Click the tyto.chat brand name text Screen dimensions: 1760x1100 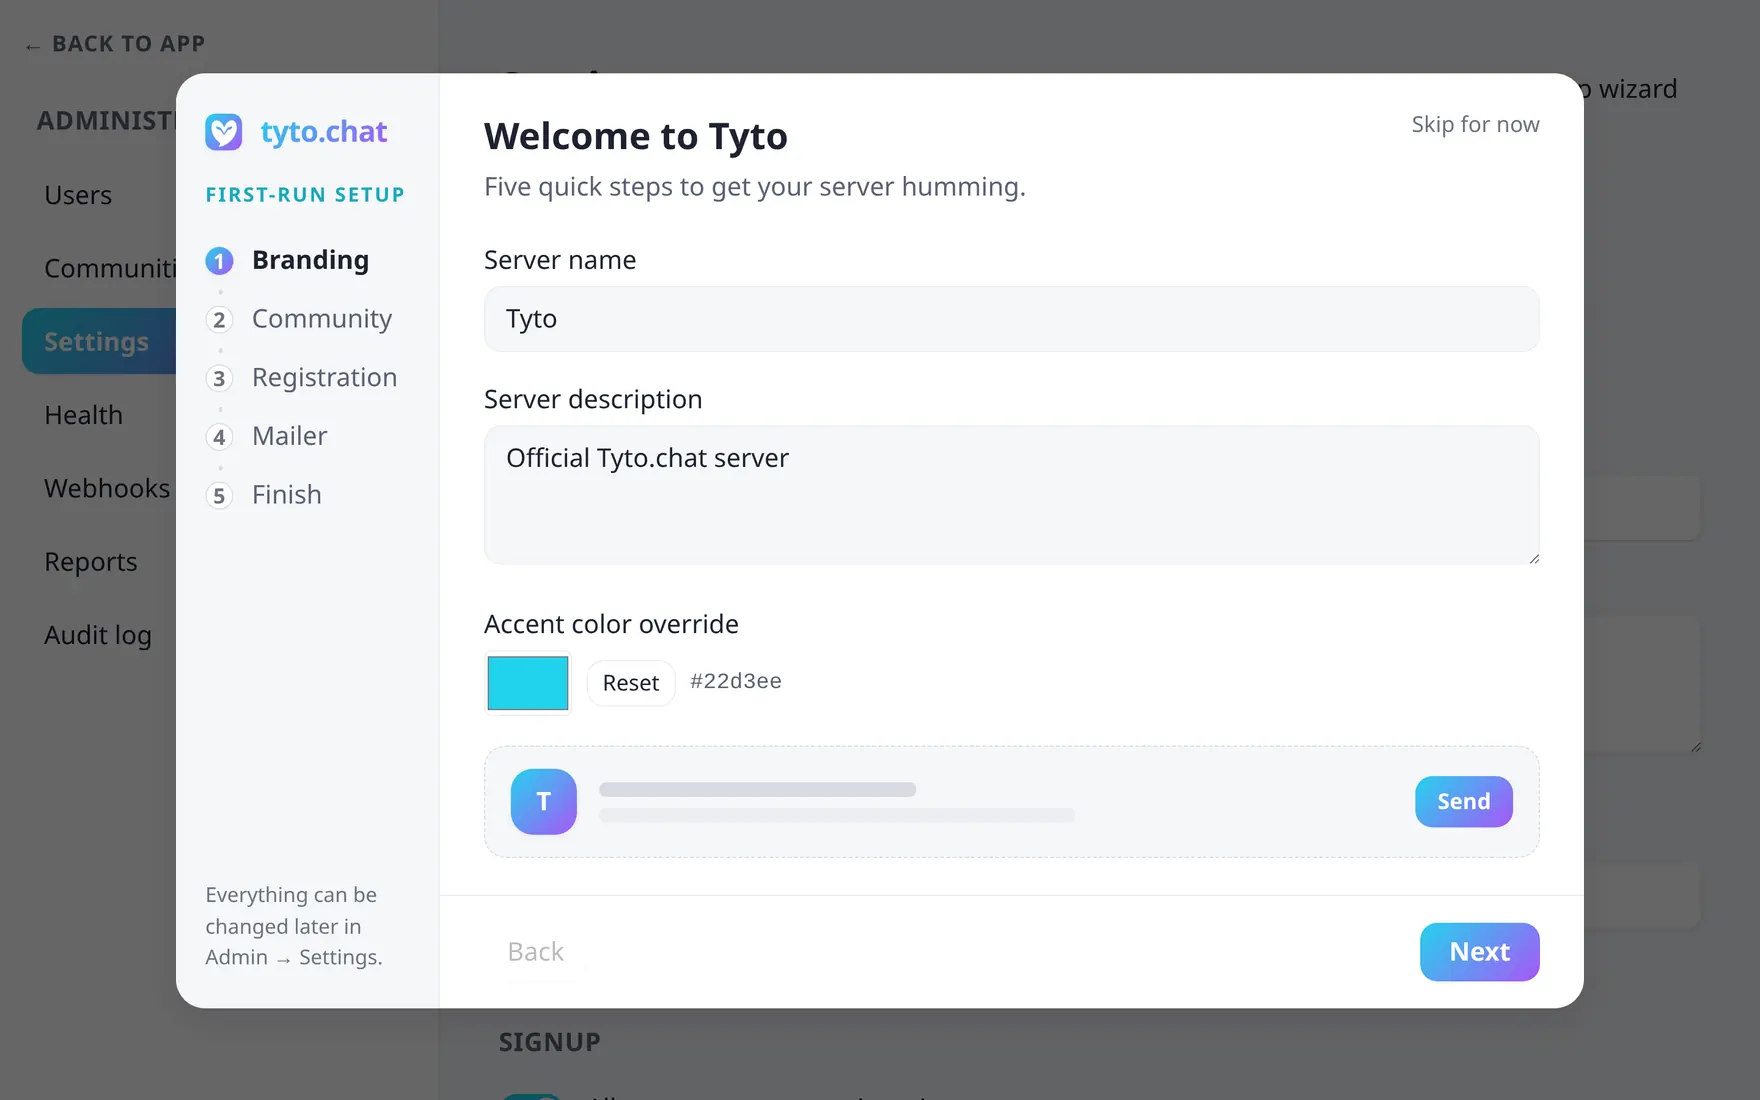tap(324, 132)
